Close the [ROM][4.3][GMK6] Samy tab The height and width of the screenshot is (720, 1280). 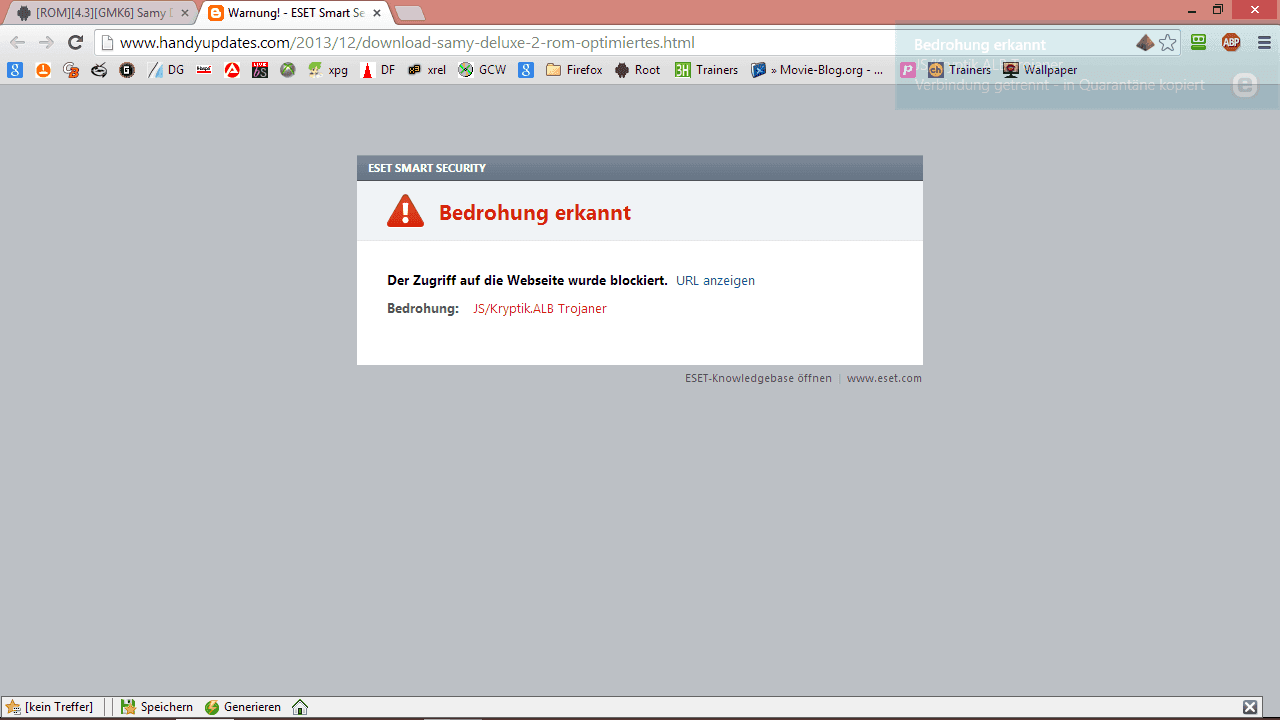pos(185,13)
